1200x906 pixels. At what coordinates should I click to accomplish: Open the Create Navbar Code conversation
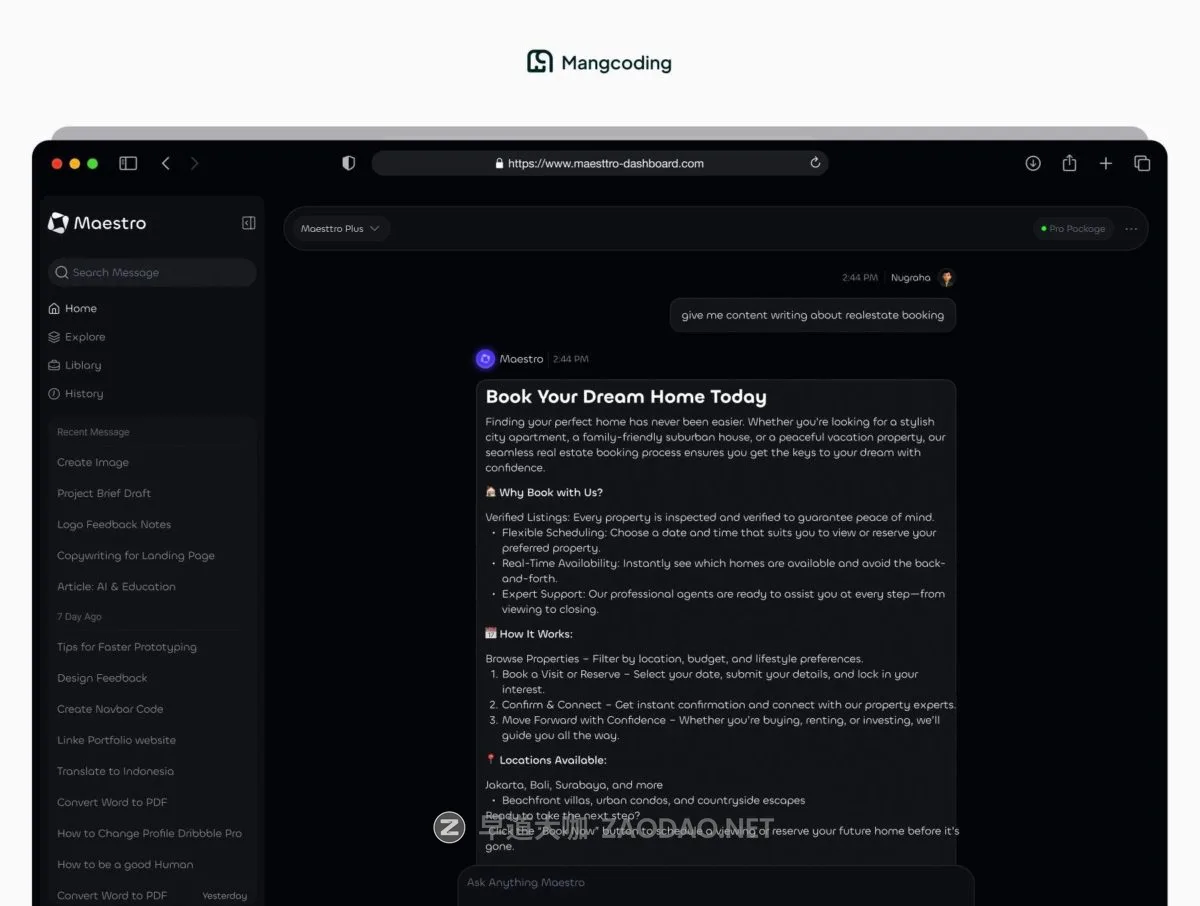tap(110, 709)
